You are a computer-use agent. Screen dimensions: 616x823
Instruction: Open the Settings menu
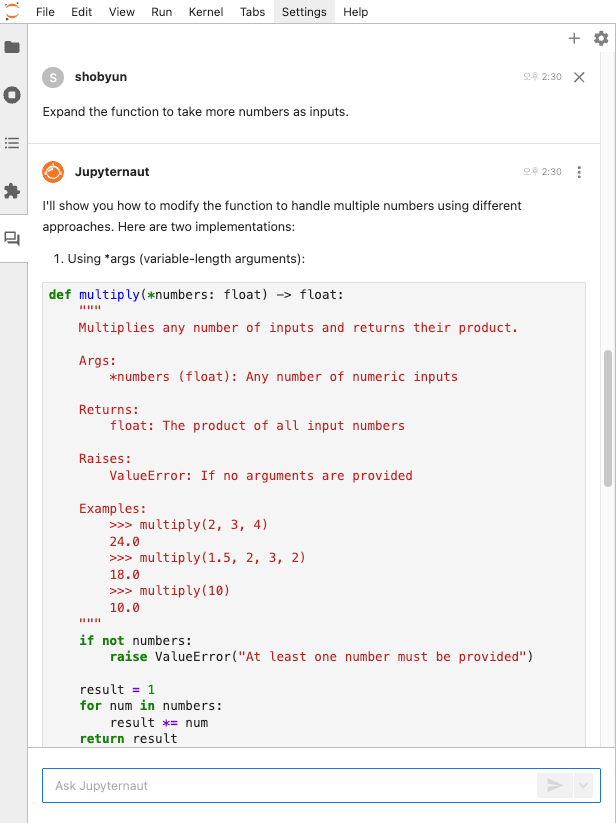click(x=302, y=12)
